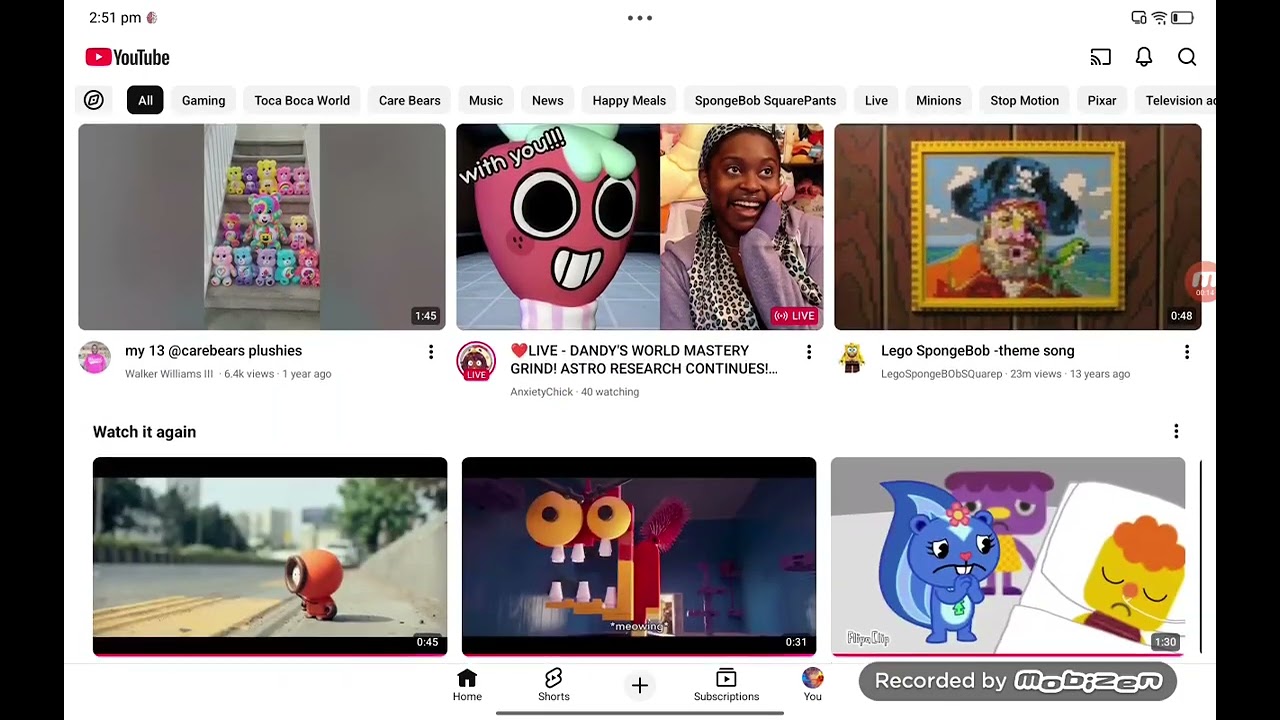Tap the Create plus button
Image resolution: width=1280 pixels, height=720 pixels.
[640, 685]
